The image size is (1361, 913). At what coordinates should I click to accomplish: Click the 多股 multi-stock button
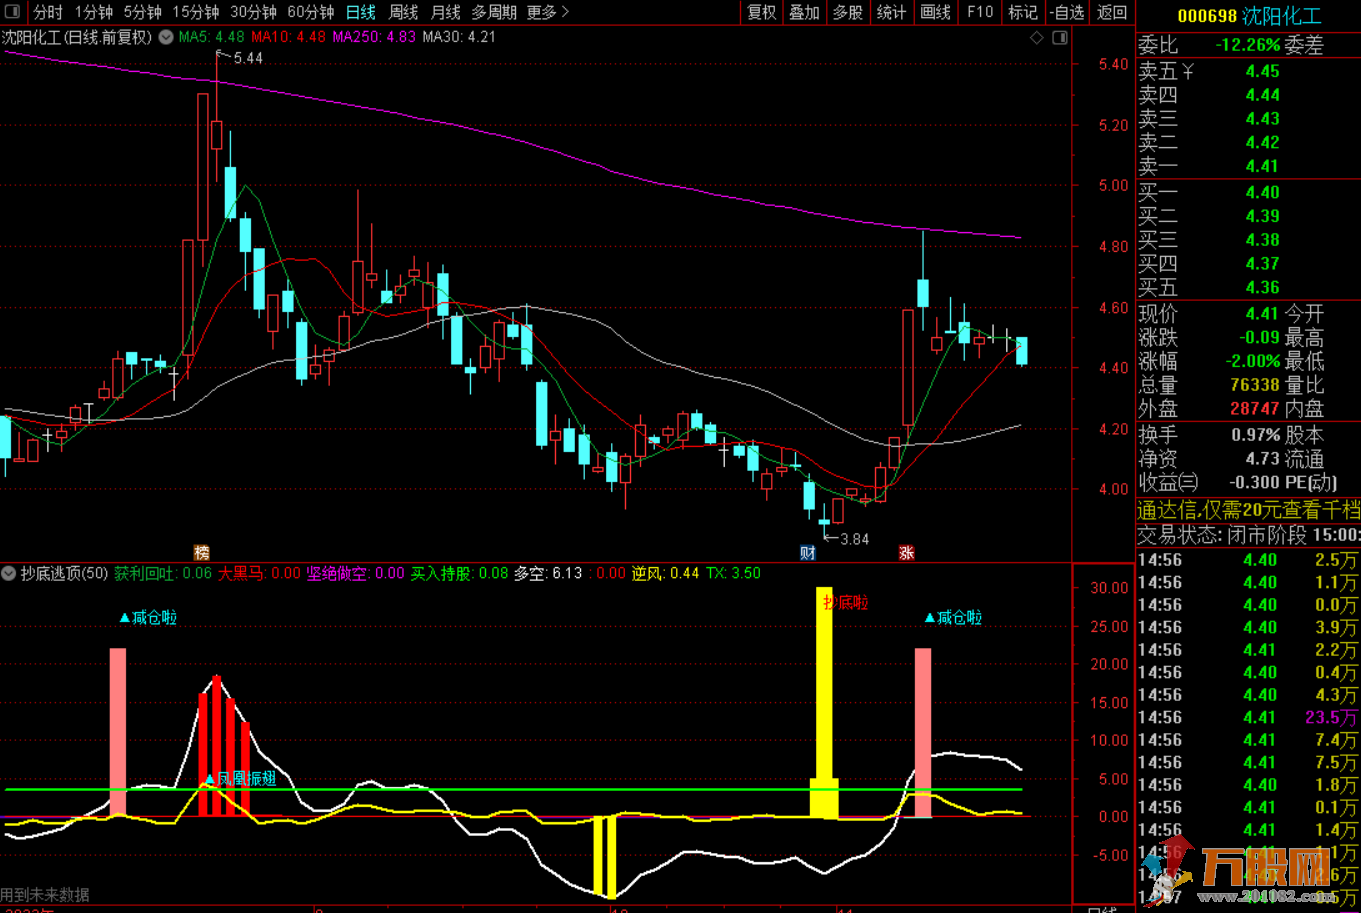click(x=848, y=12)
